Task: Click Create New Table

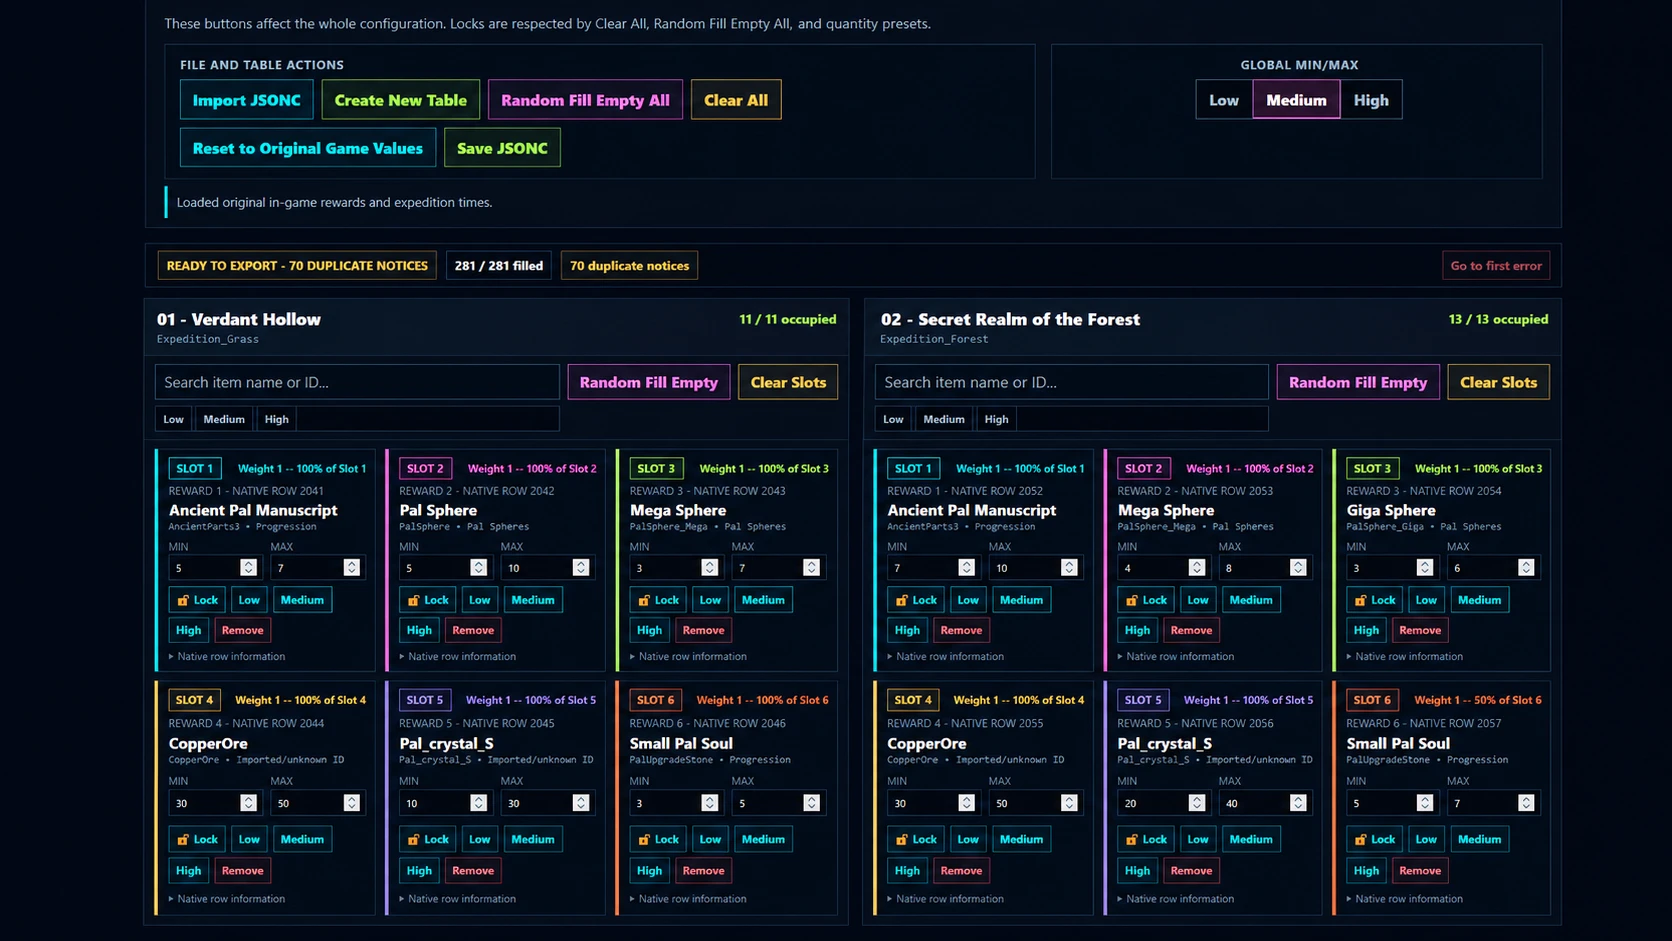Action: coord(401,100)
